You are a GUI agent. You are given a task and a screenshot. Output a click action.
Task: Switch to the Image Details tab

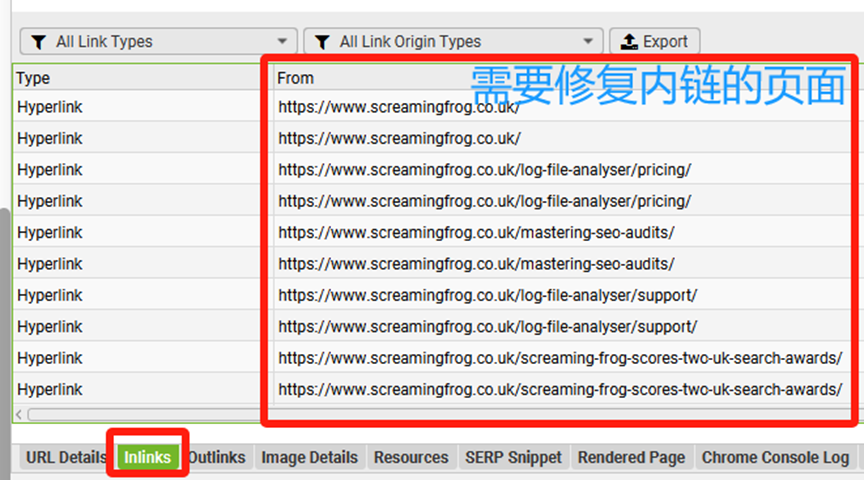[309, 457]
